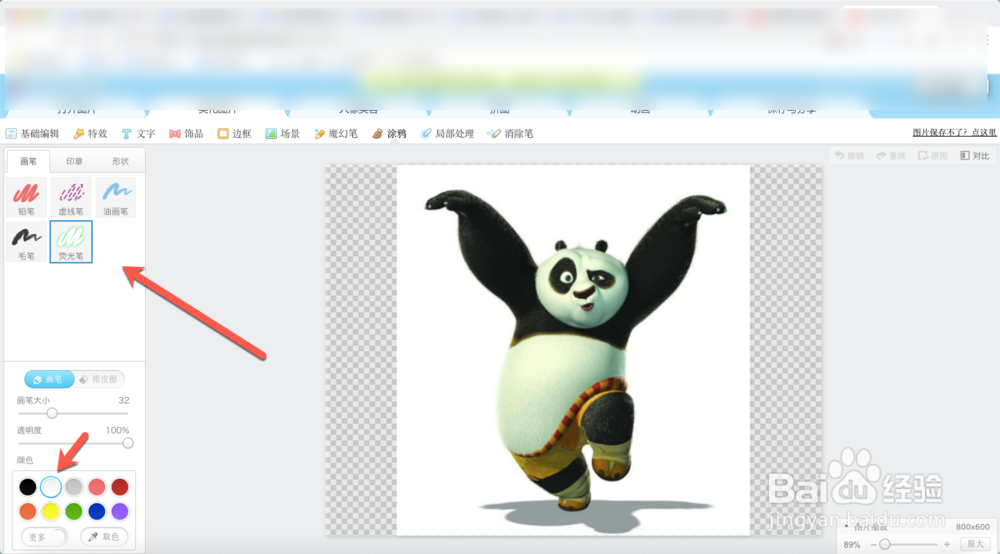Select the 铅笔 pencil brush

[x=26, y=198]
